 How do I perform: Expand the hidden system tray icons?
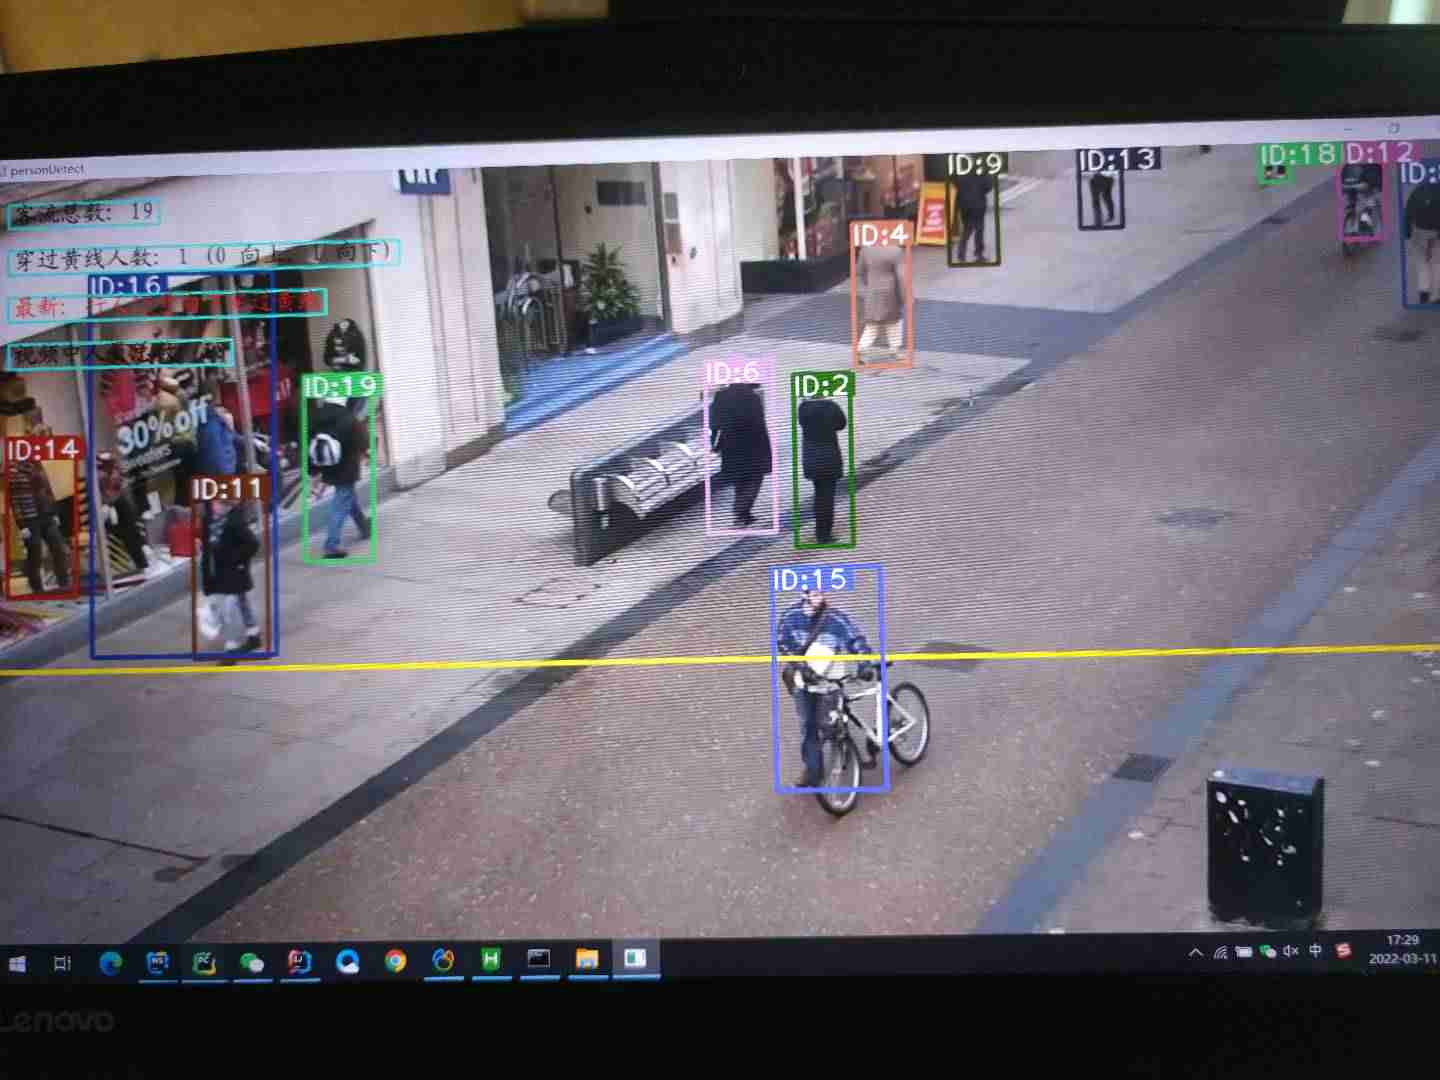1195,953
